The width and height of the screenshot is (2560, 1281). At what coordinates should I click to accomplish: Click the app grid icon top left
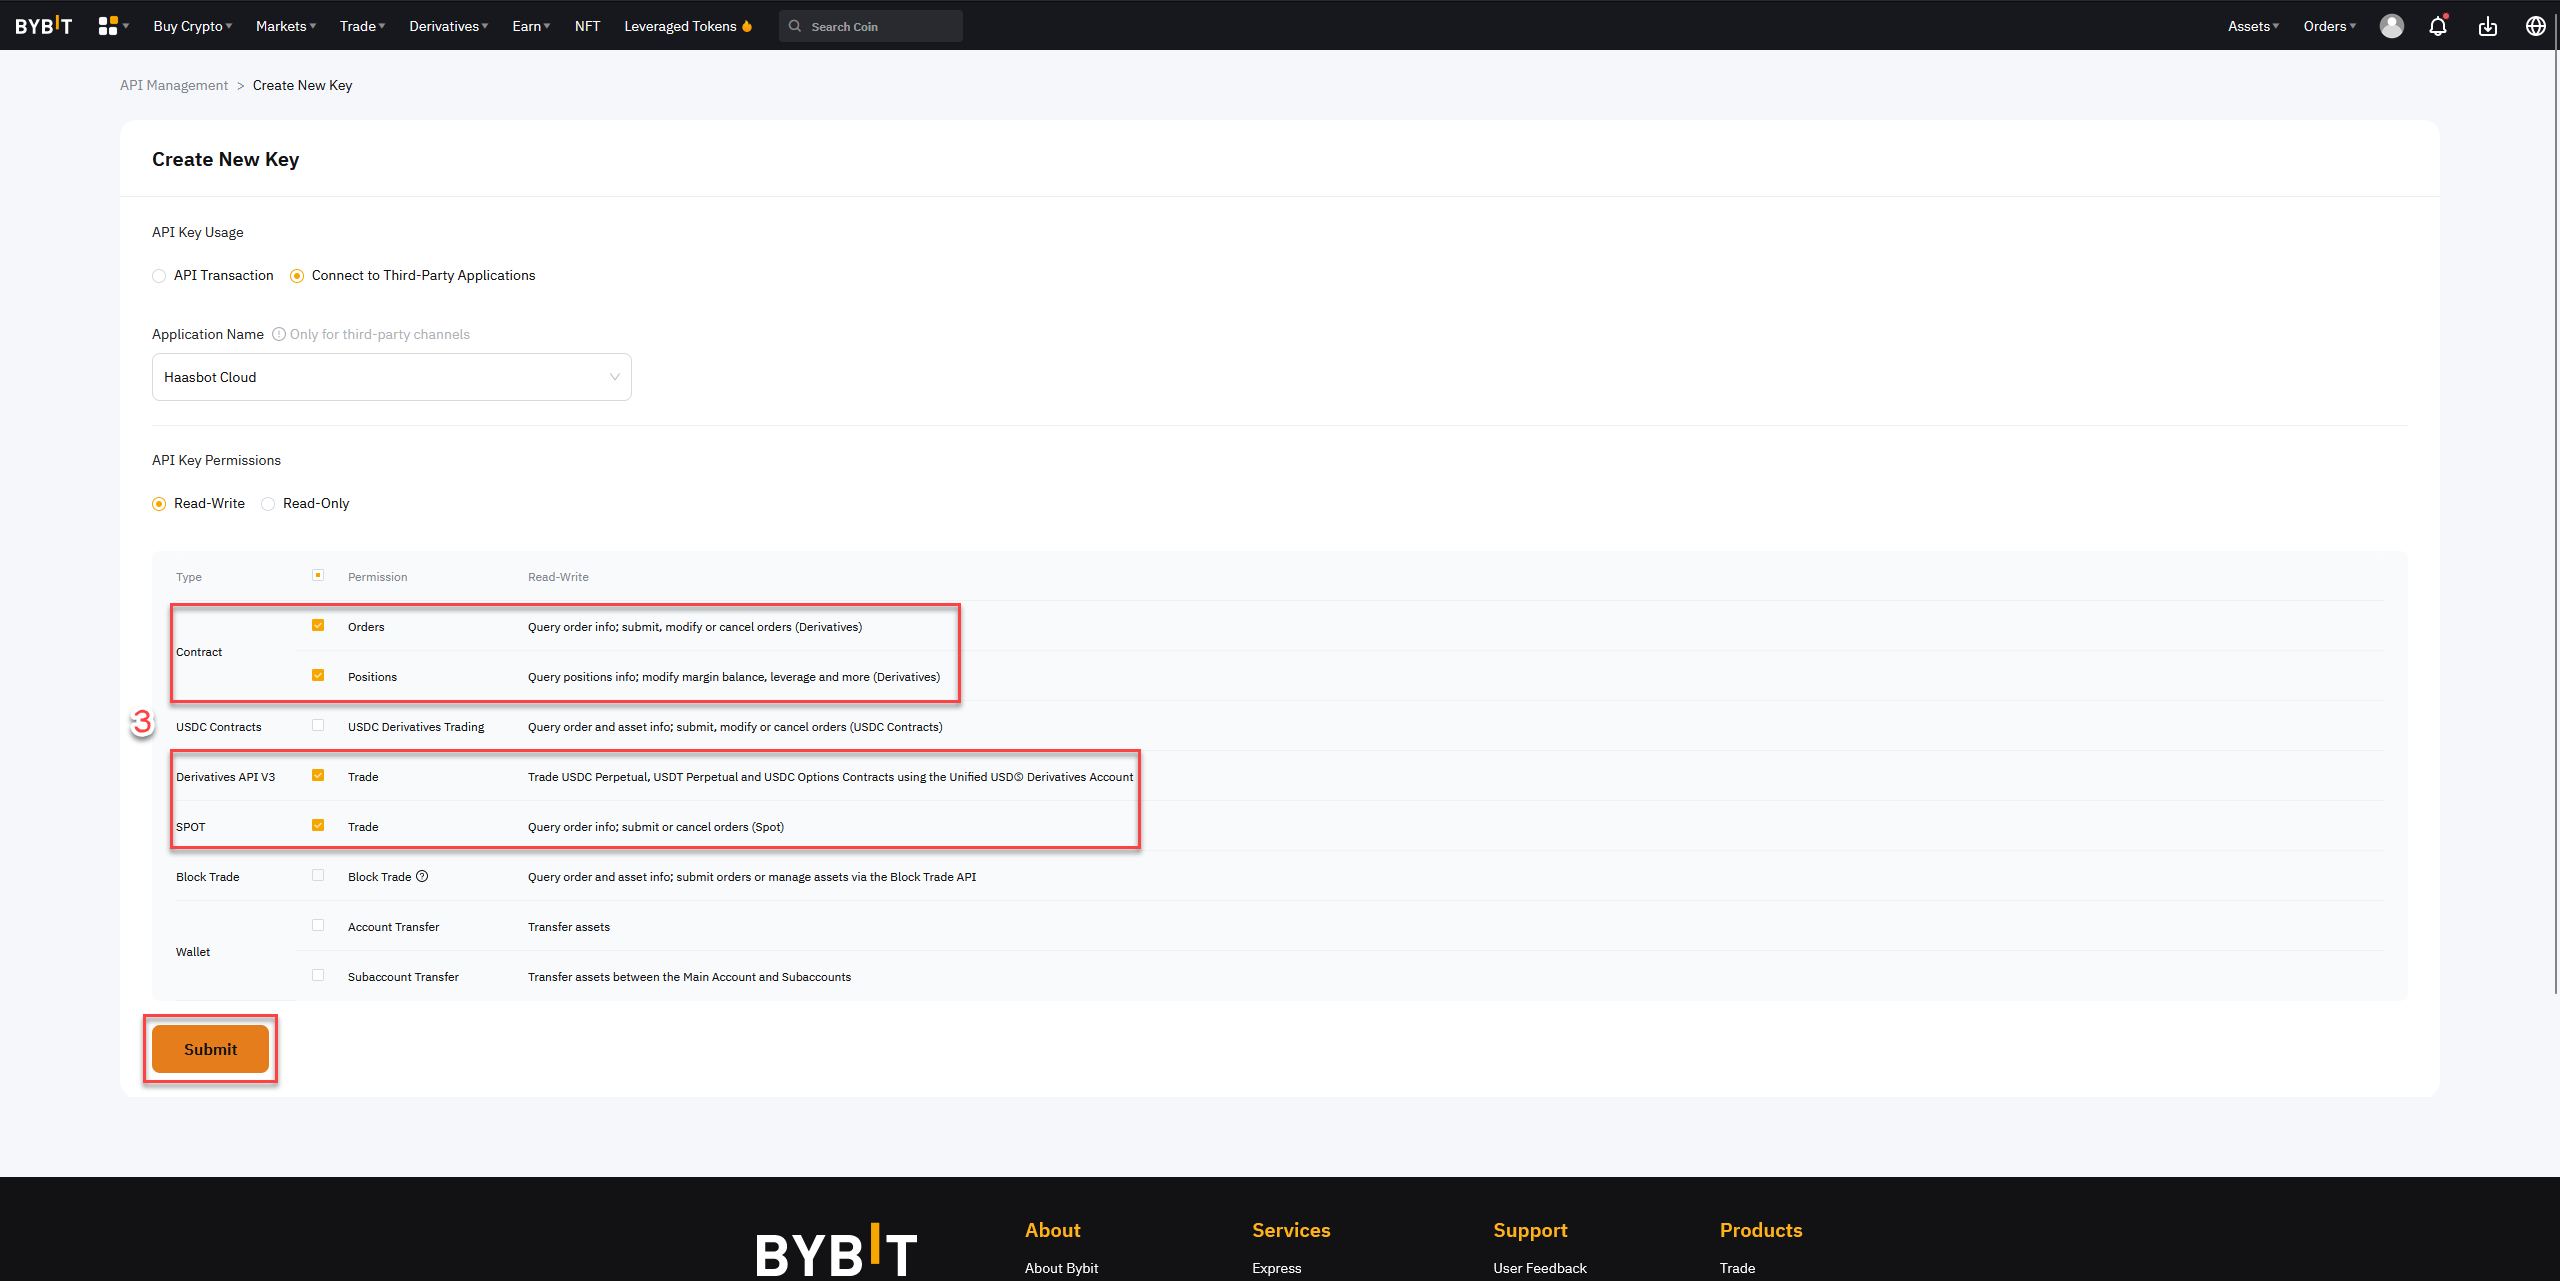pos(109,25)
